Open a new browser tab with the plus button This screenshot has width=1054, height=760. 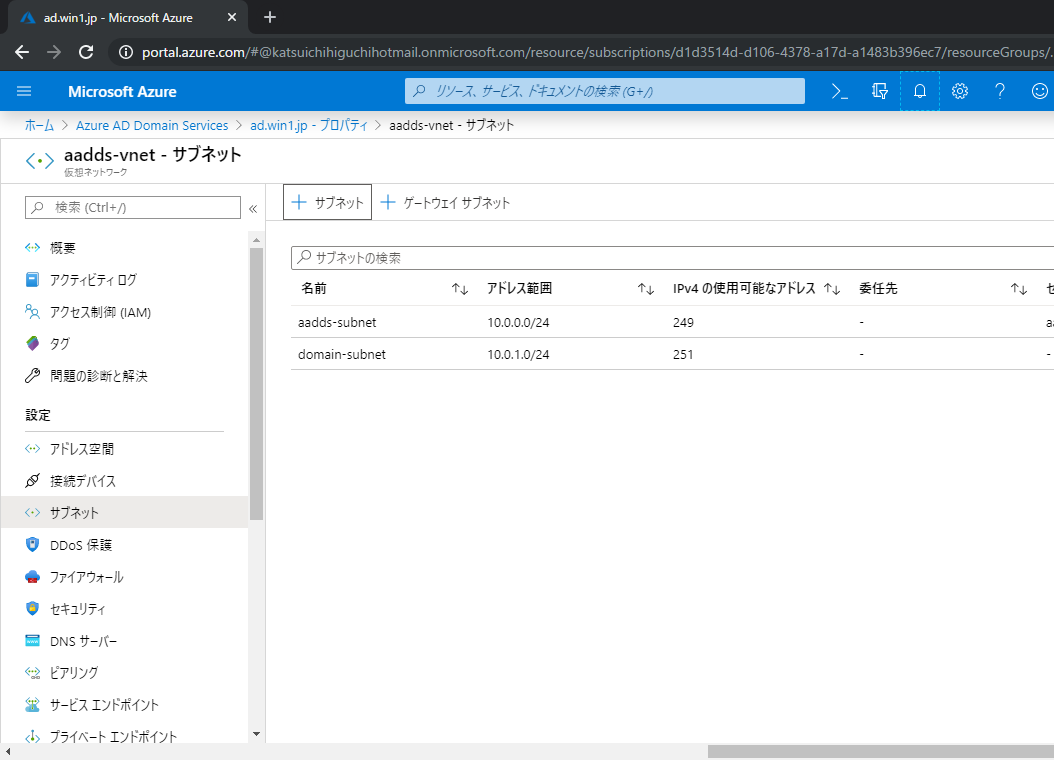(x=270, y=17)
